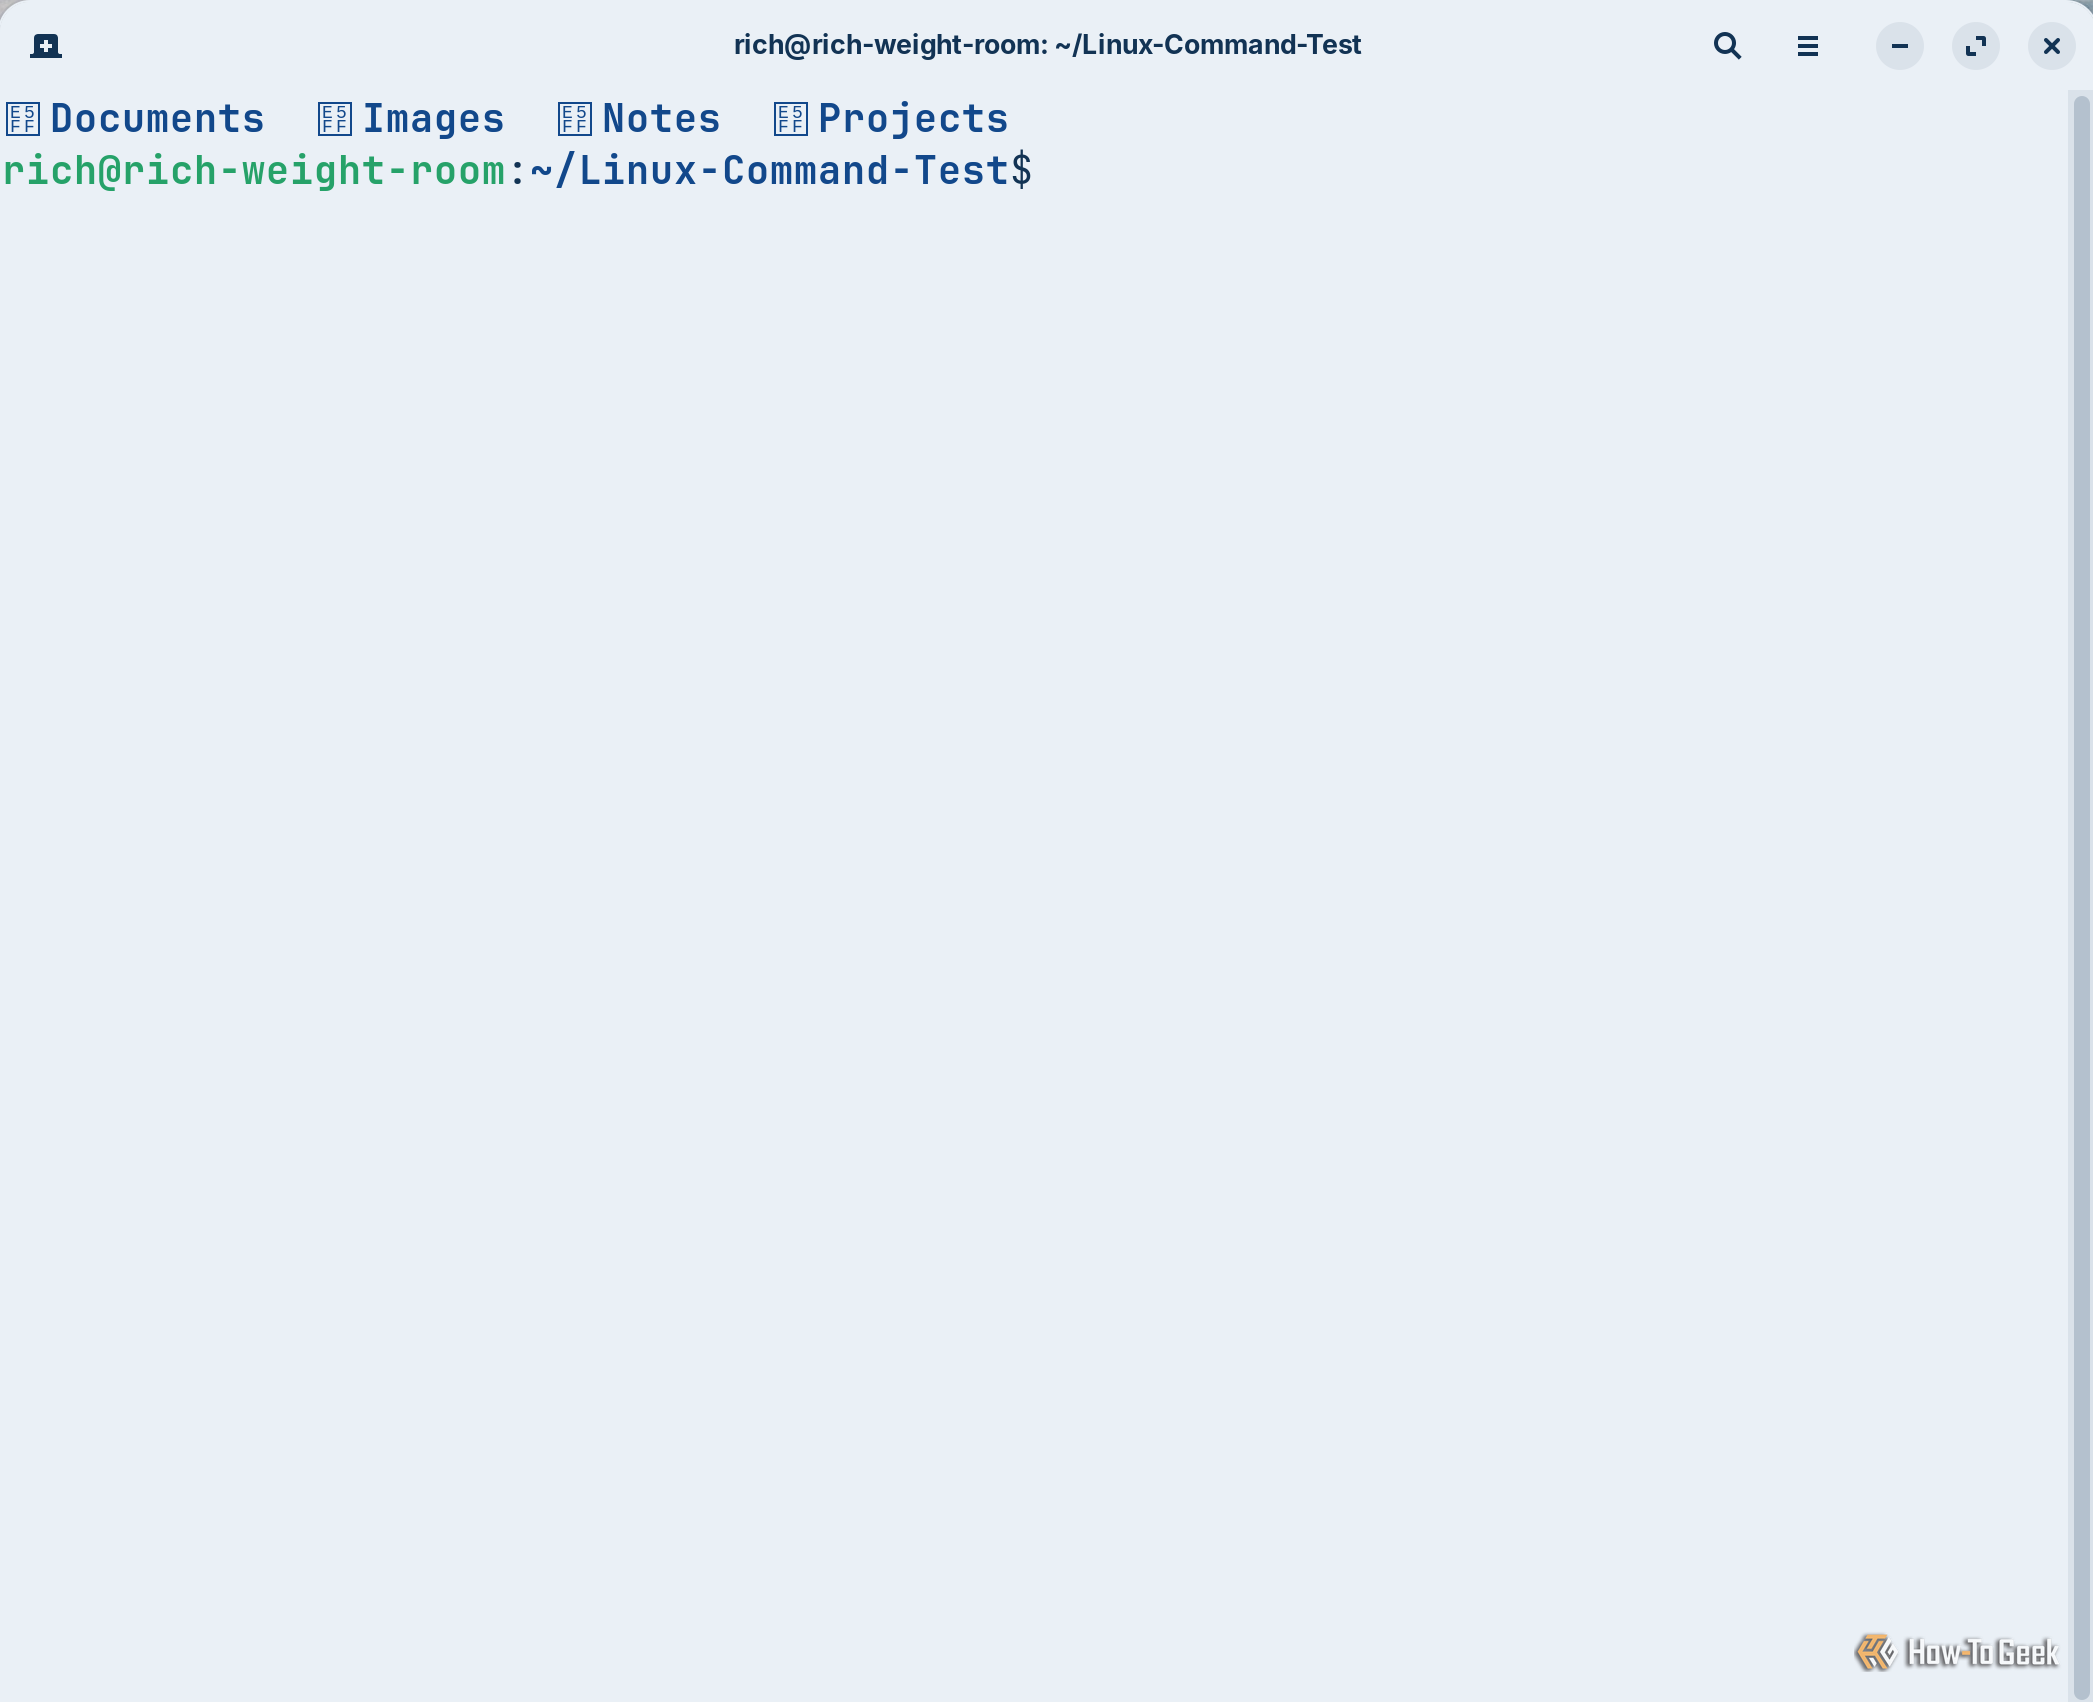The width and height of the screenshot is (2093, 1702).
Task: Close the terminal window
Action: pos(2051,46)
